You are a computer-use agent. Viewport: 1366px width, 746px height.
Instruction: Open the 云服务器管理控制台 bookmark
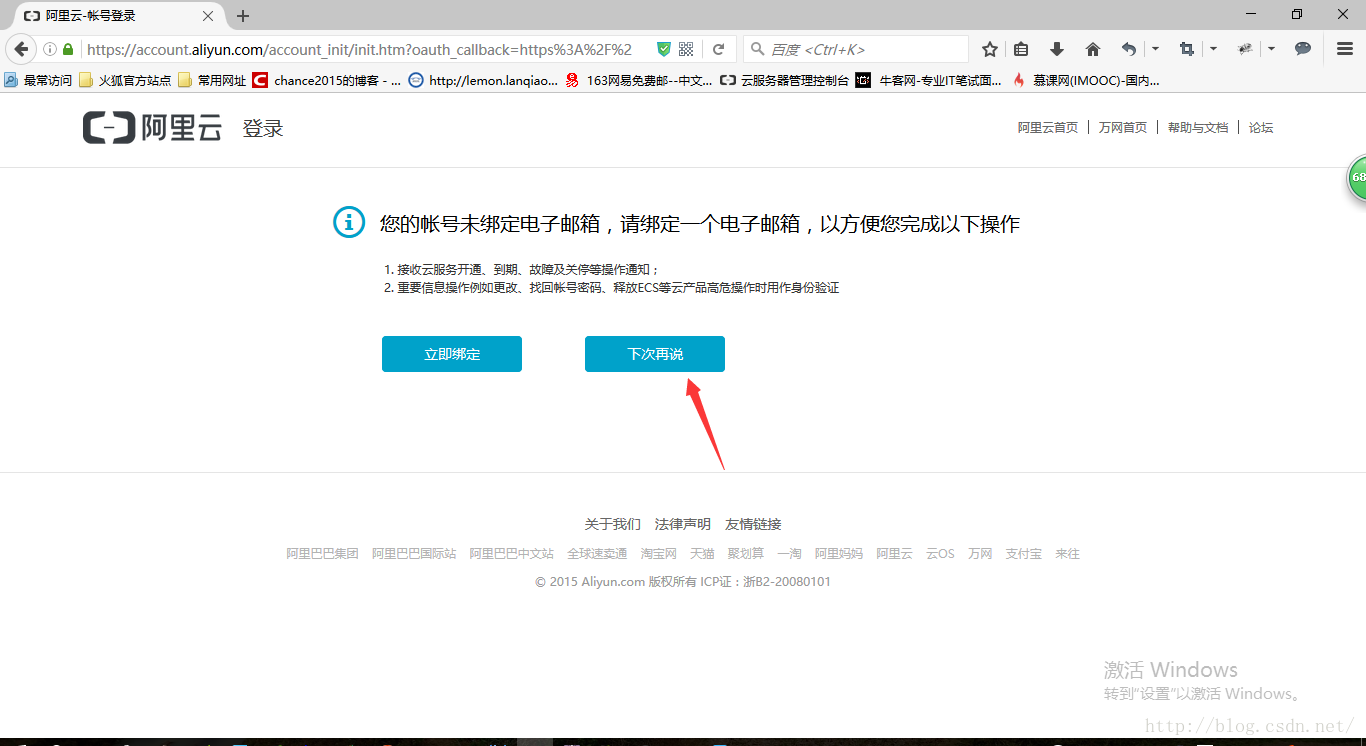(785, 80)
